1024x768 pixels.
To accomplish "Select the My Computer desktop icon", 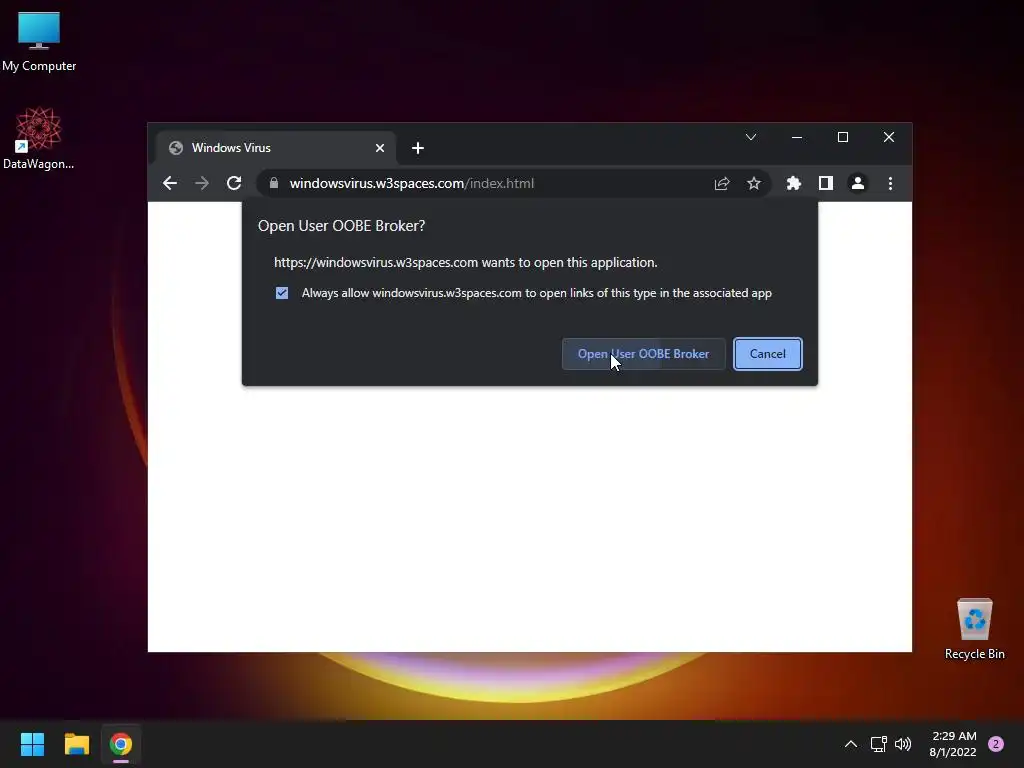I will [39, 42].
